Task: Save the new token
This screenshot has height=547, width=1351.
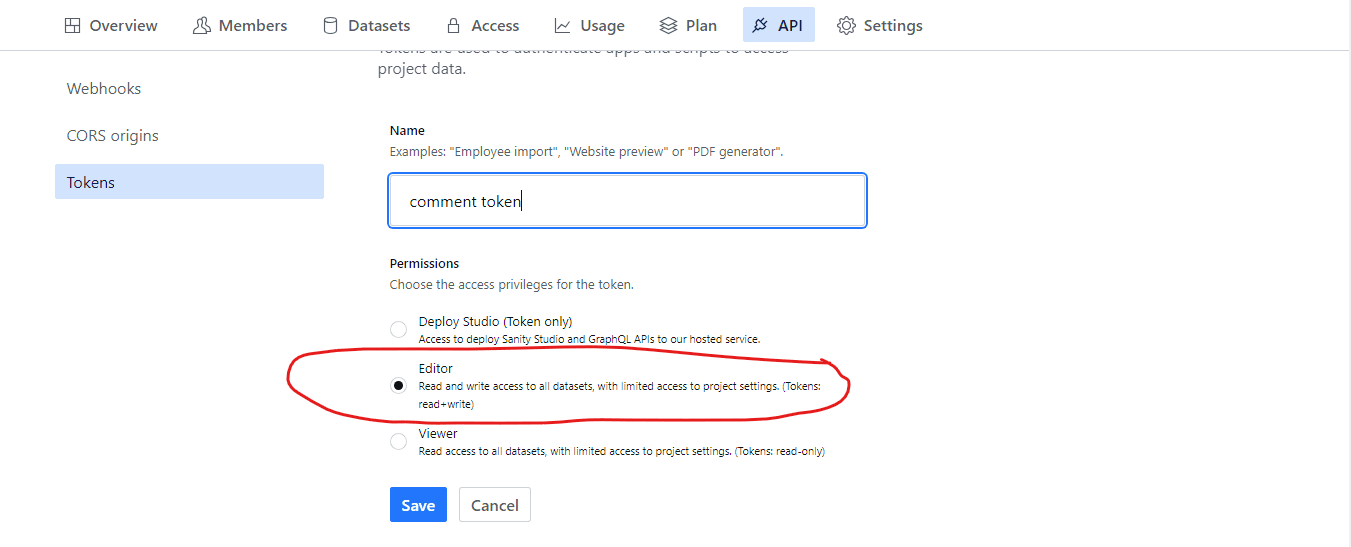Action: pyautogui.click(x=418, y=505)
